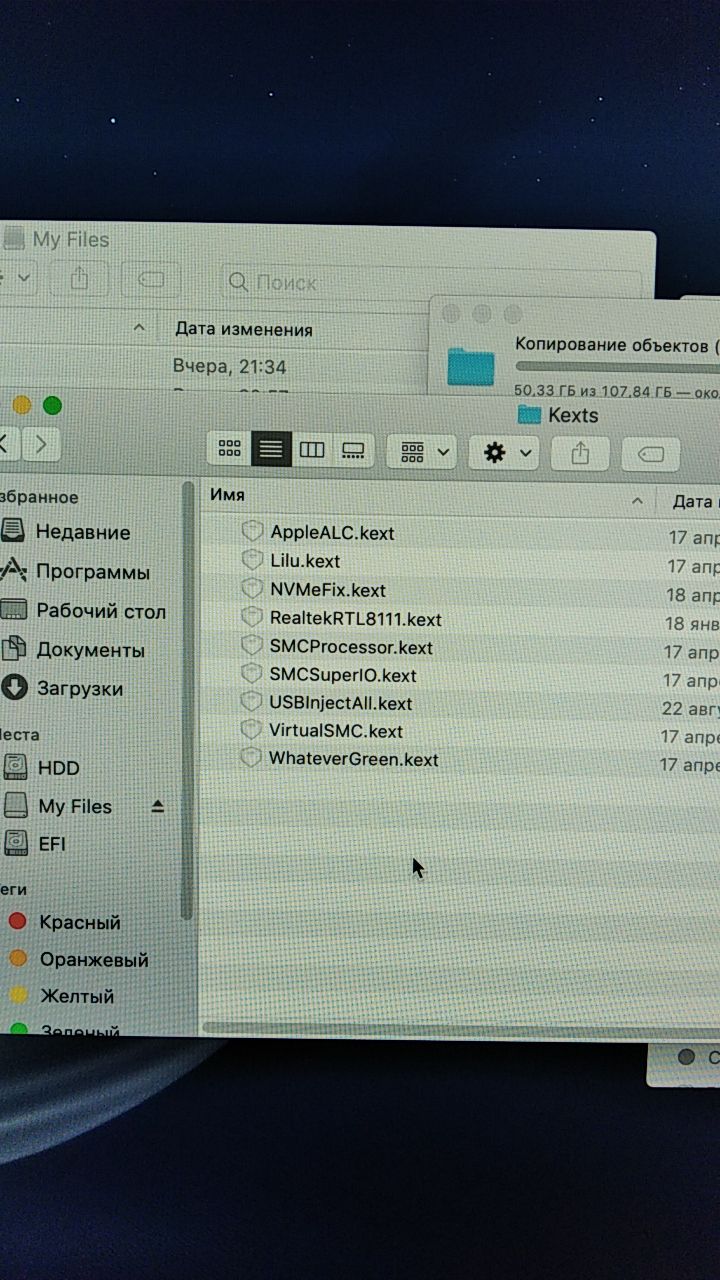
Task: Click the sidebar vertical scrollbar
Action: click(187, 700)
